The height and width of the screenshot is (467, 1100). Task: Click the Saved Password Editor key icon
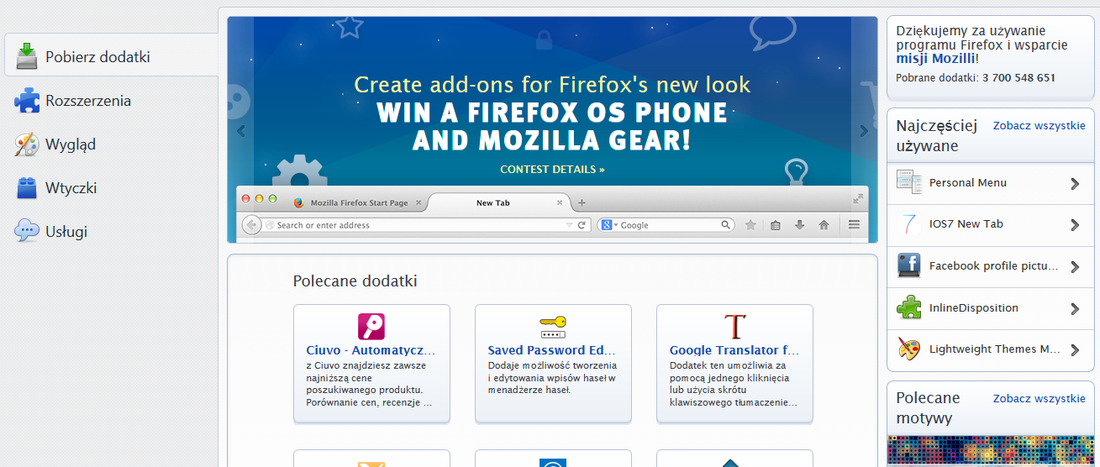pos(553,326)
